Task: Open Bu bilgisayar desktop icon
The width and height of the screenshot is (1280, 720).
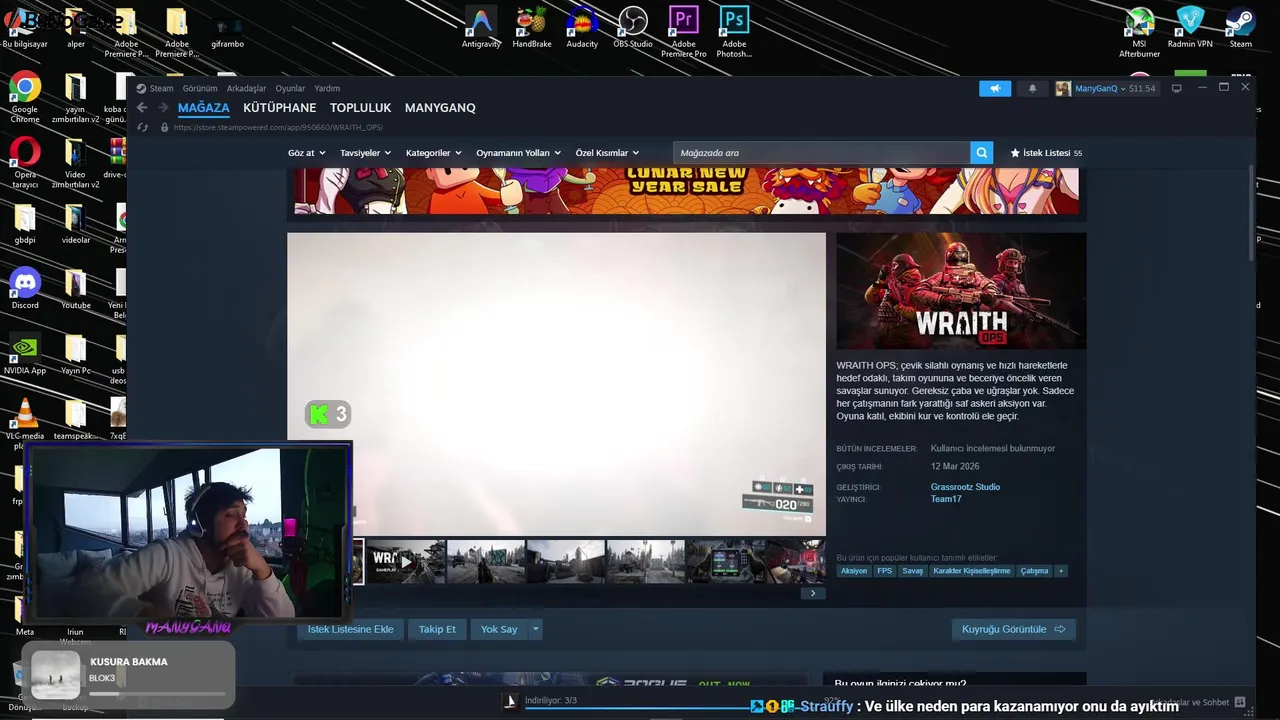Action: coord(25,28)
